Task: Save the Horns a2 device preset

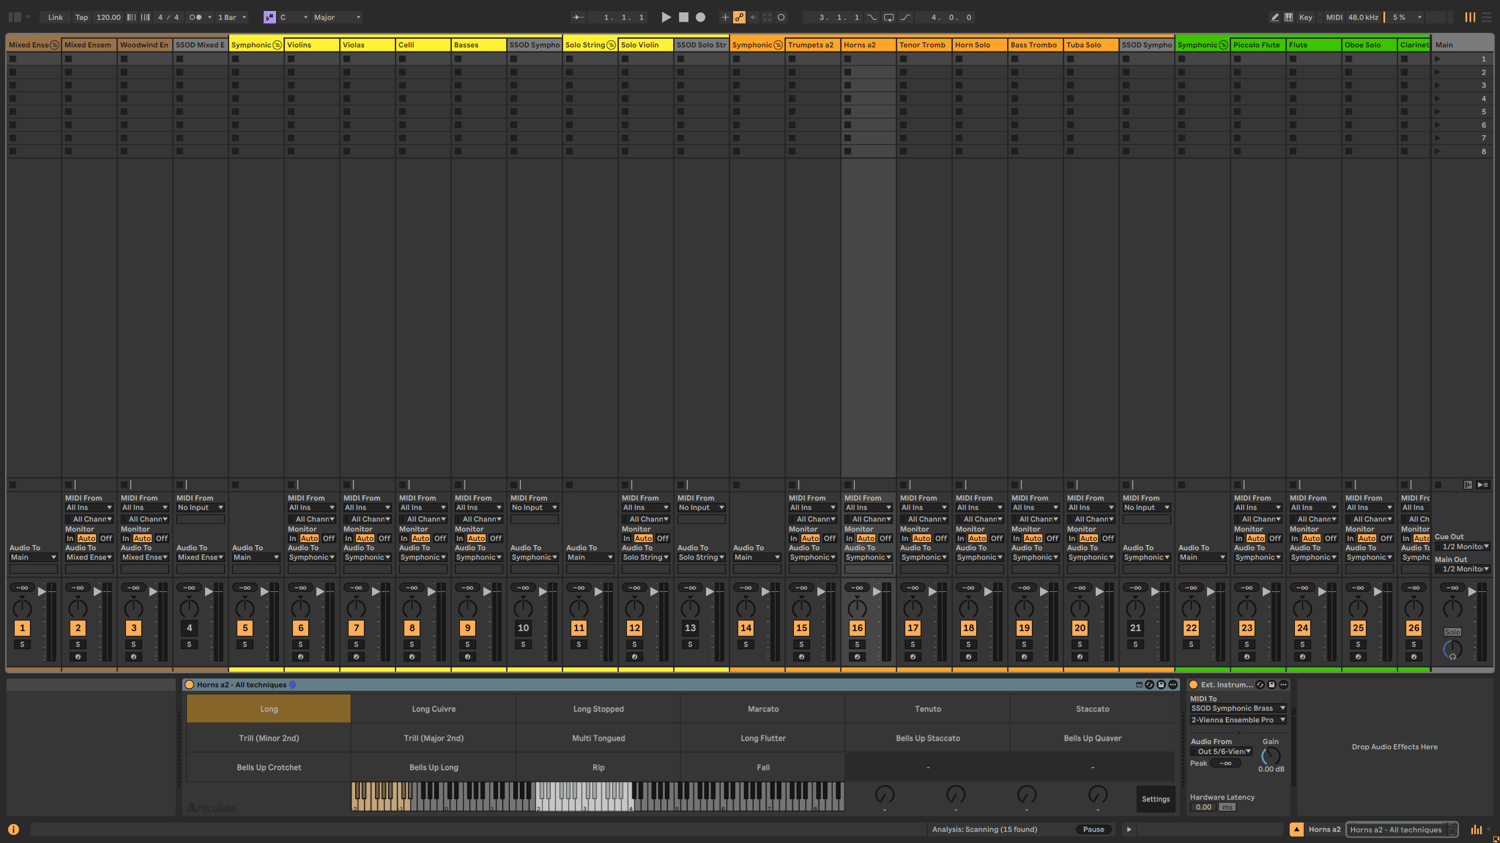Action: click(1161, 685)
